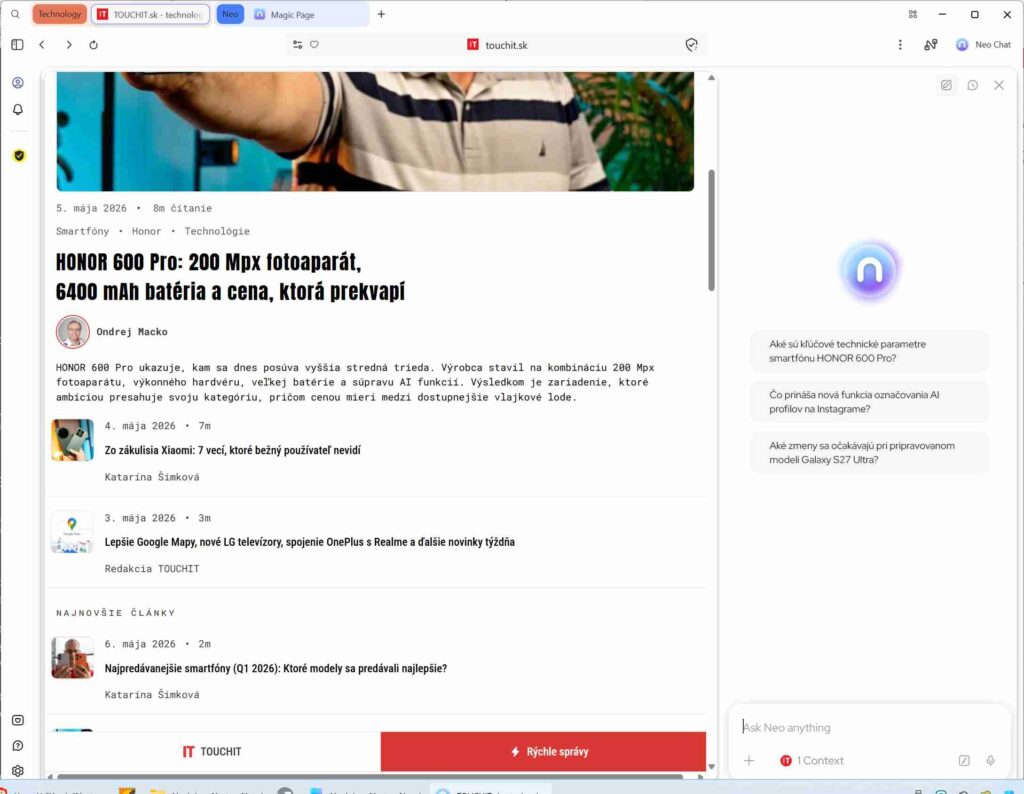Screen dimensions: 1024x794
Task: Click the vertical page scrollbar thumb
Action: tap(711, 230)
